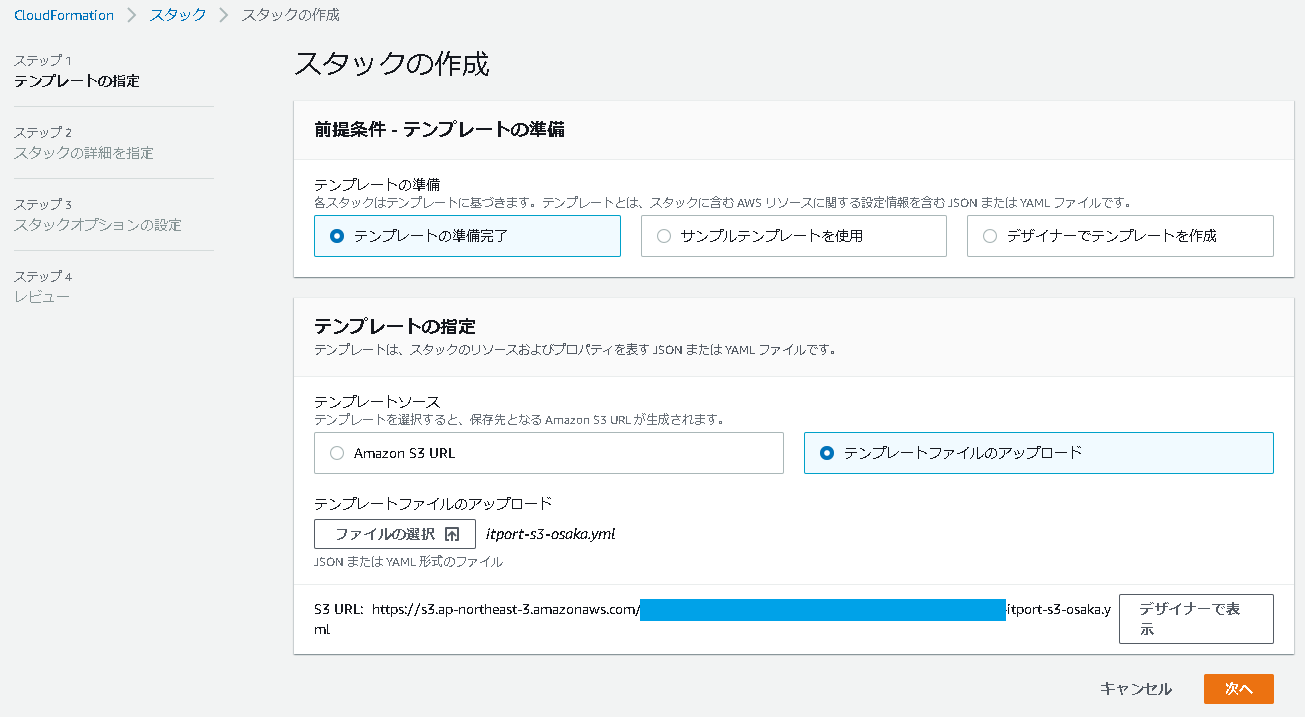The image size is (1305, 717).
Task: Choose デザイナーでテンプレートを作成 radio option
Action: tap(1120, 236)
